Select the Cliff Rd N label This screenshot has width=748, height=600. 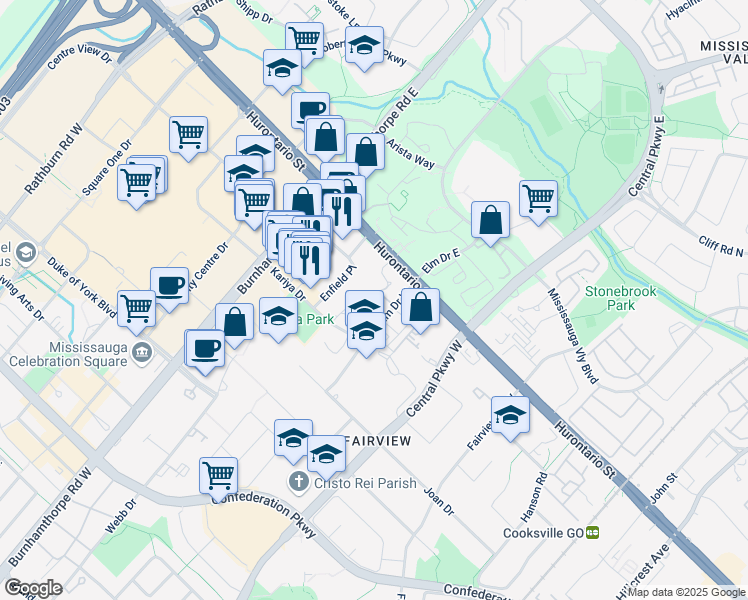tap(721, 246)
